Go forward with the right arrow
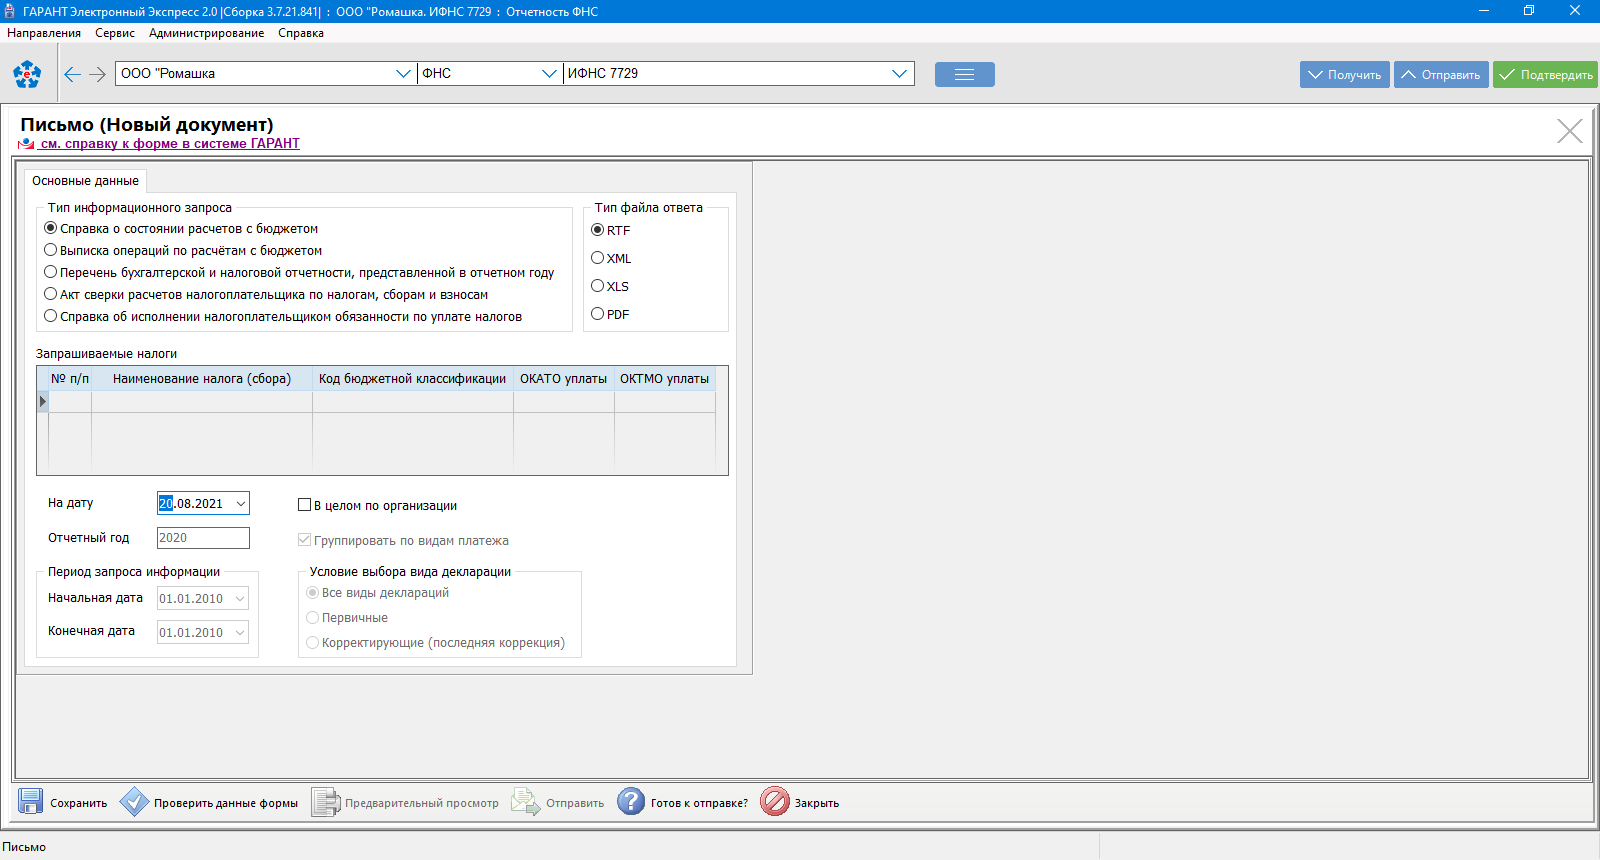 pos(97,74)
